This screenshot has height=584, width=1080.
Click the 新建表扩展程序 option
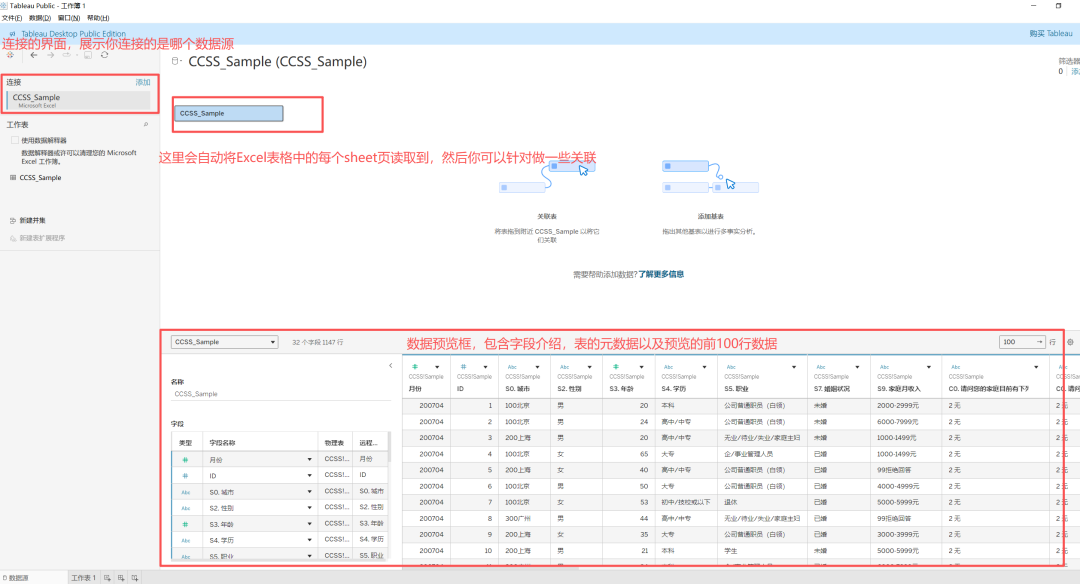click(42, 238)
